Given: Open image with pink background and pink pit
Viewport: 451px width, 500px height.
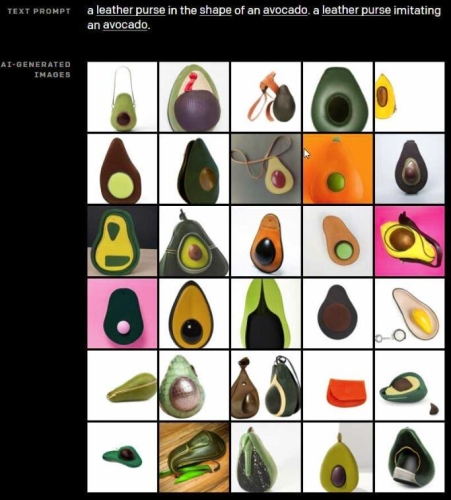Looking at the screenshot, I should [122, 313].
